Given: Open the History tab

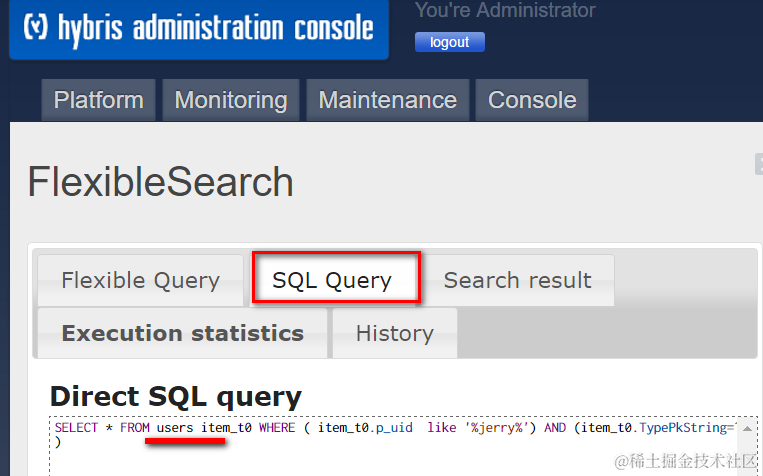Looking at the screenshot, I should (395, 333).
